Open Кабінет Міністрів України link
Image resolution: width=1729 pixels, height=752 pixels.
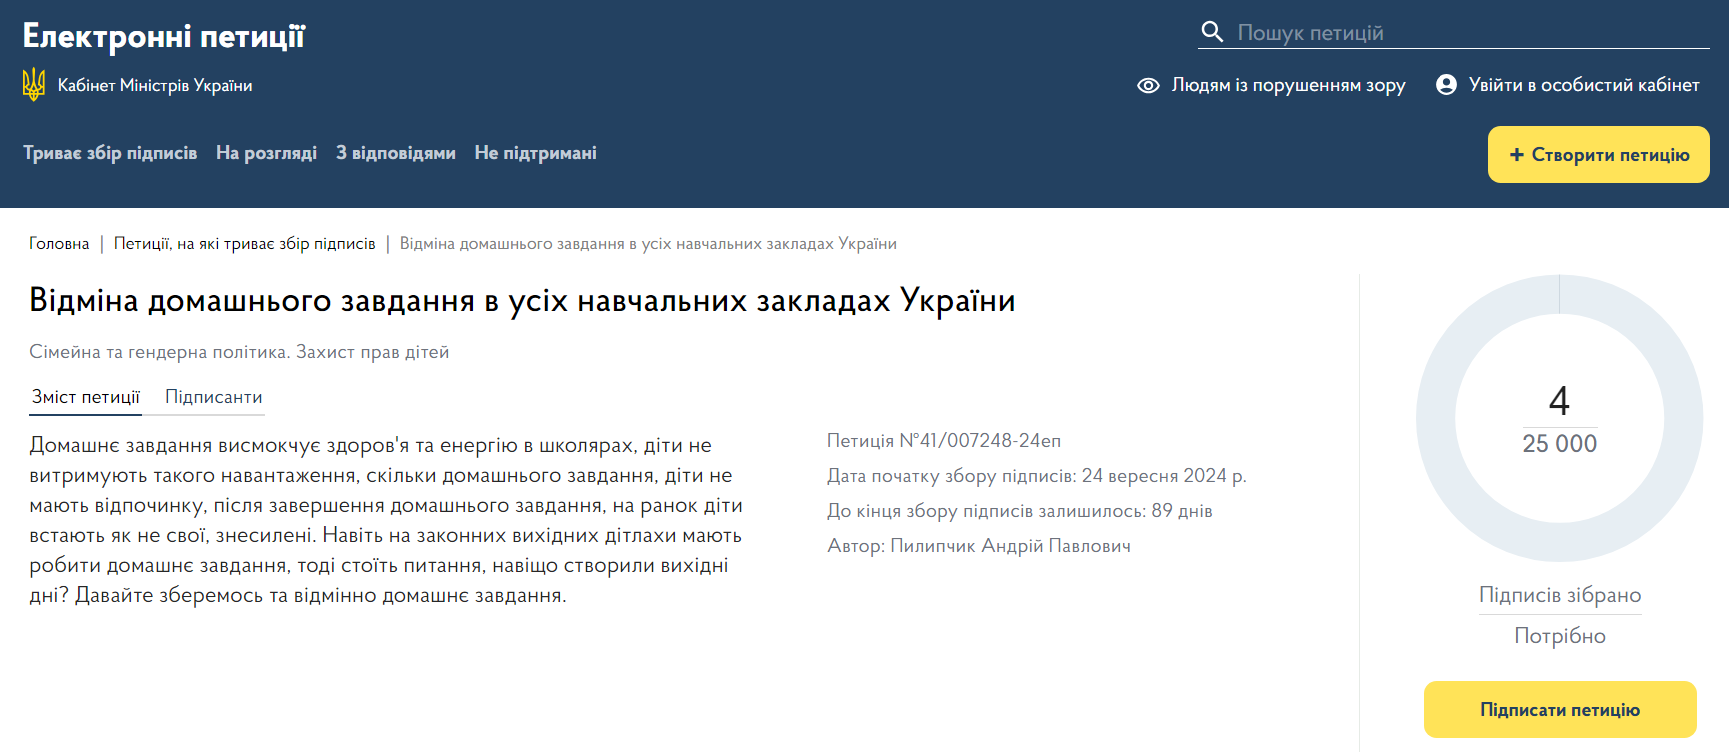[155, 86]
